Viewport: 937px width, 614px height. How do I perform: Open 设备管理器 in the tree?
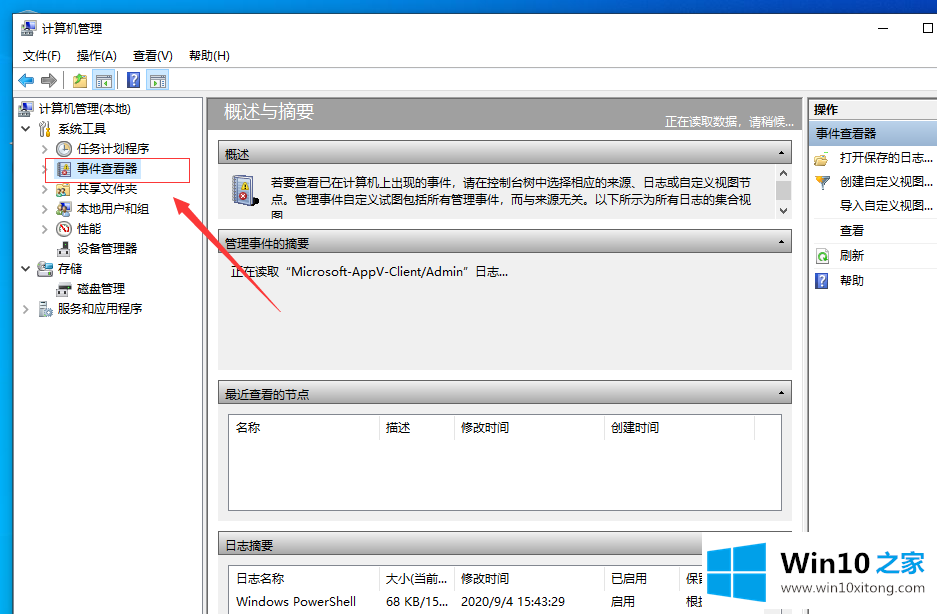(x=106, y=249)
